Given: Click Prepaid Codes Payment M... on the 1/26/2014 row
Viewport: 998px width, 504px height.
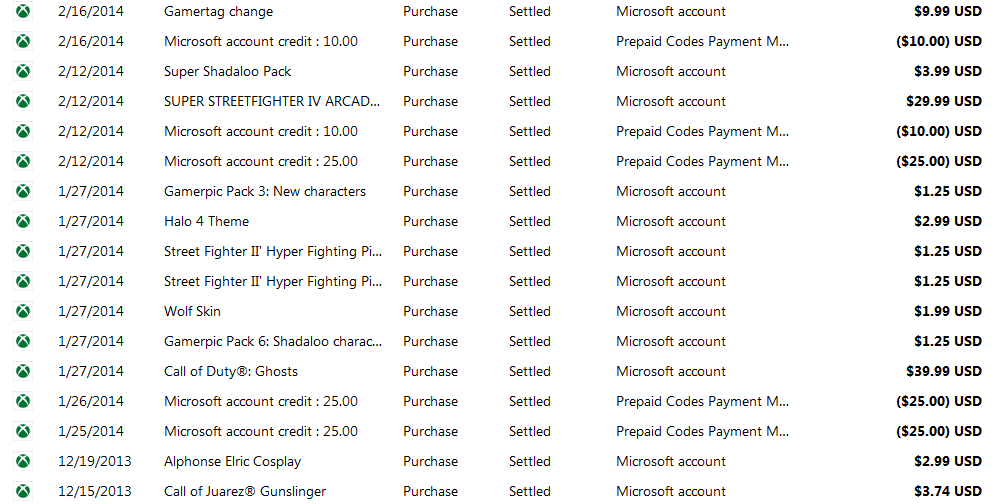Looking at the screenshot, I should (703, 402).
